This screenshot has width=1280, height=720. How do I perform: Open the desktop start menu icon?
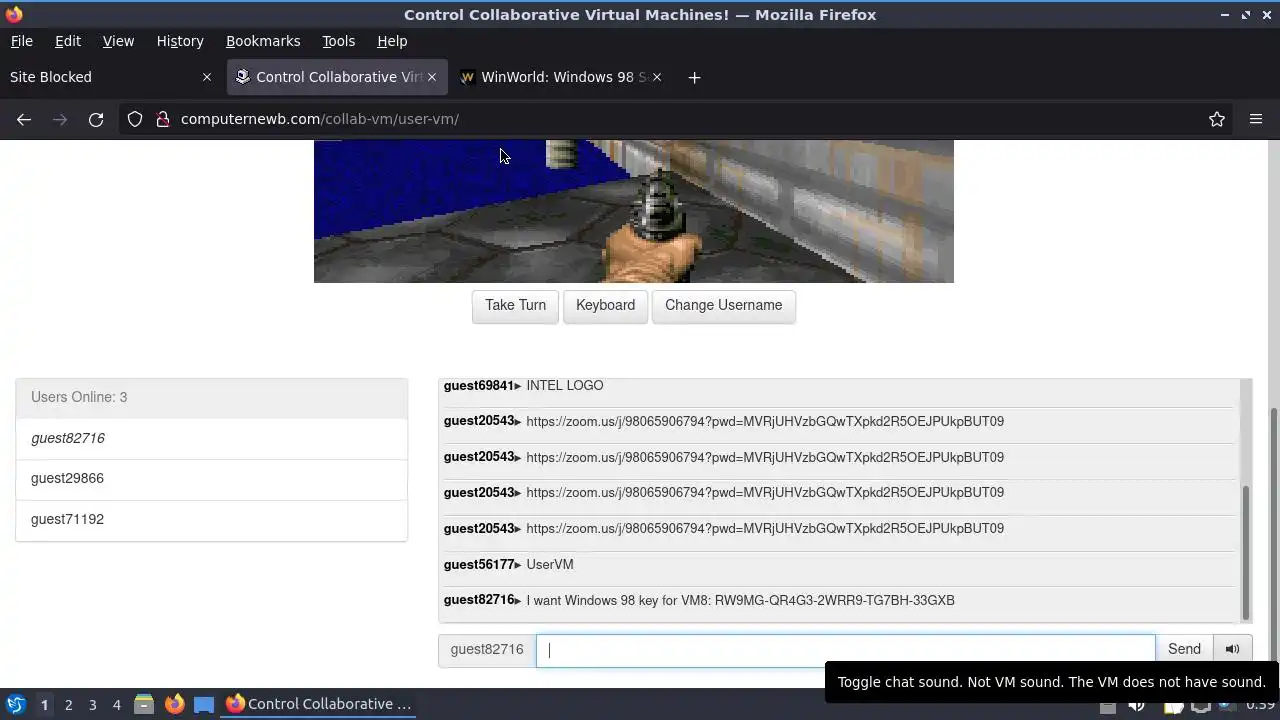[15, 704]
